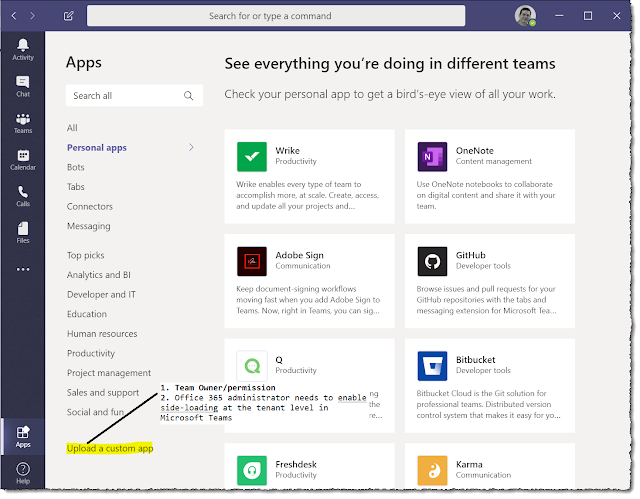Click the OneNote app icon
The width and height of the screenshot is (640, 499).
pyautogui.click(x=432, y=157)
